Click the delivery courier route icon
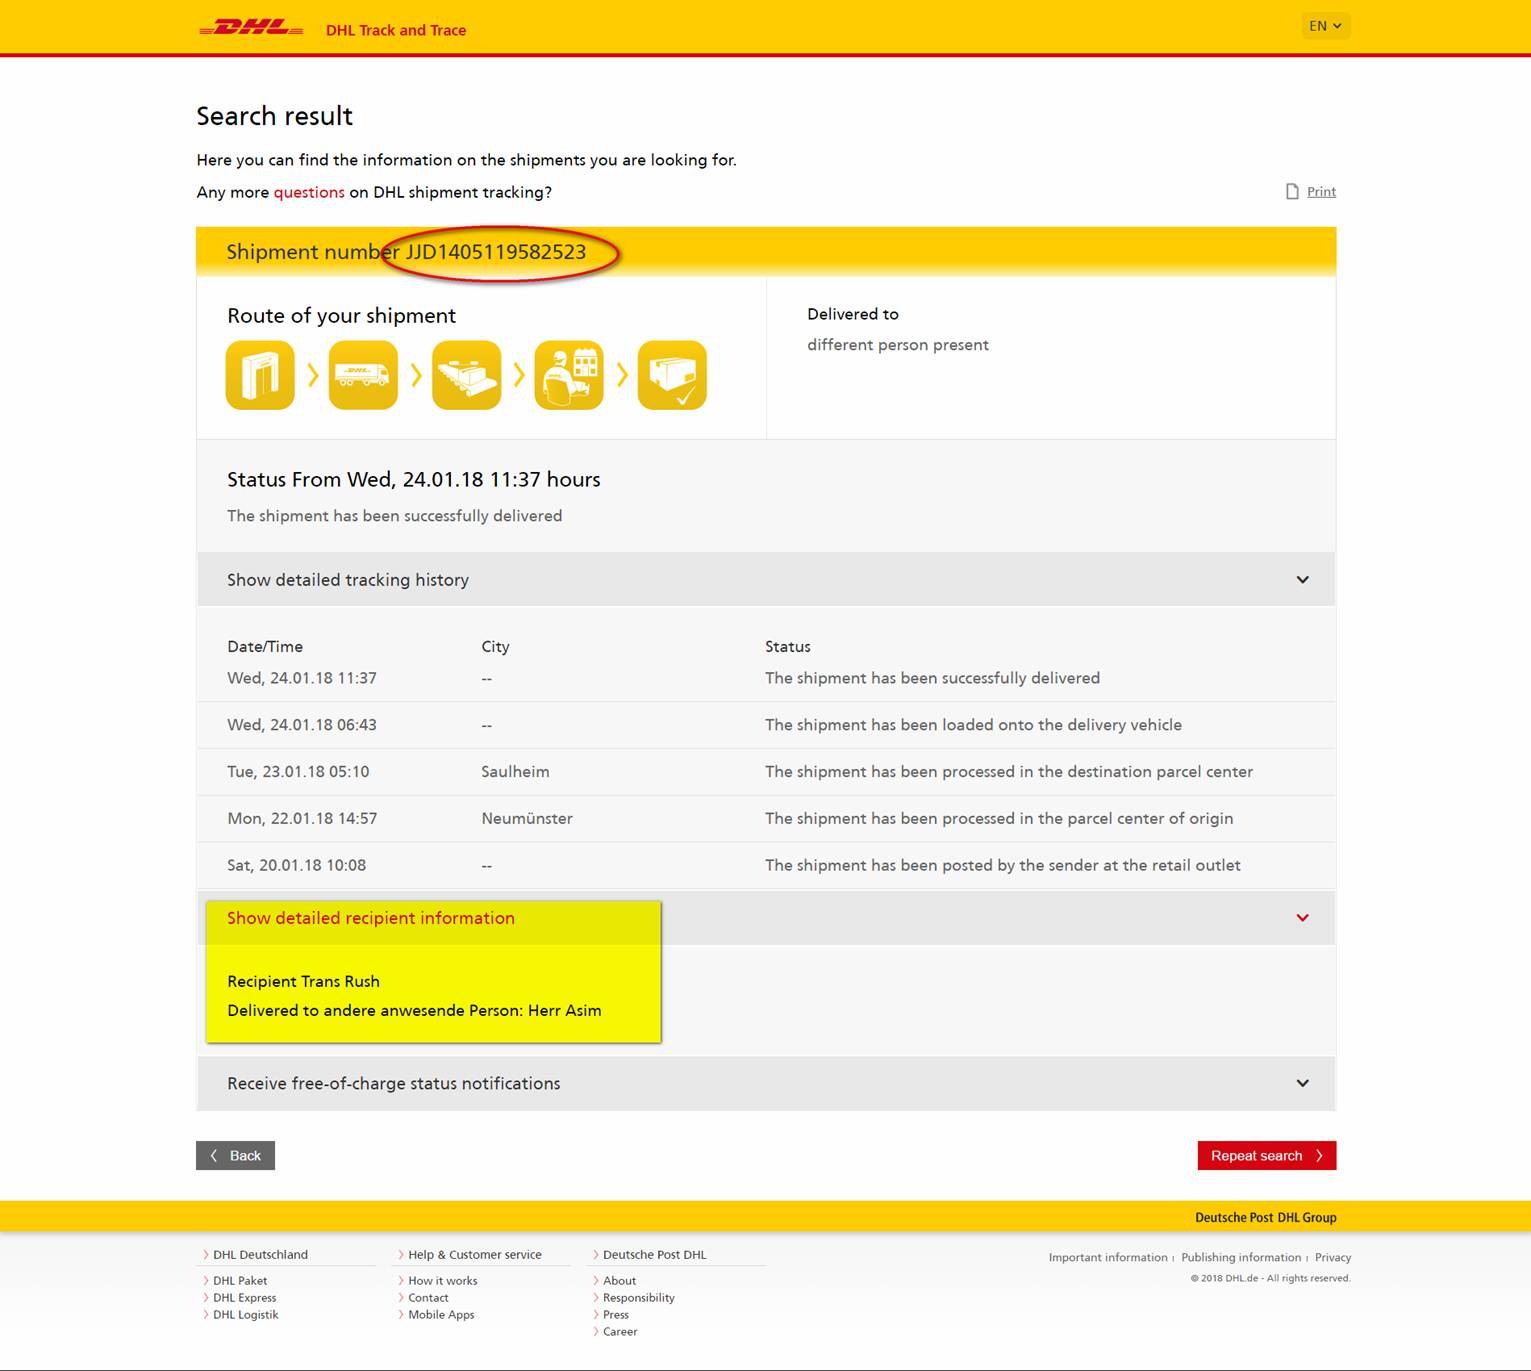The image size is (1531, 1371). 569,375
